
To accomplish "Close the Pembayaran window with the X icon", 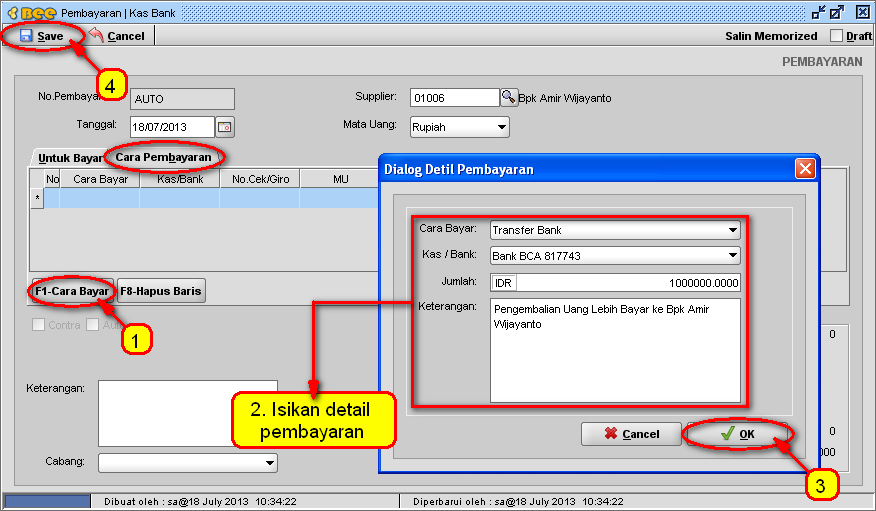I will pyautogui.click(x=863, y=12).
